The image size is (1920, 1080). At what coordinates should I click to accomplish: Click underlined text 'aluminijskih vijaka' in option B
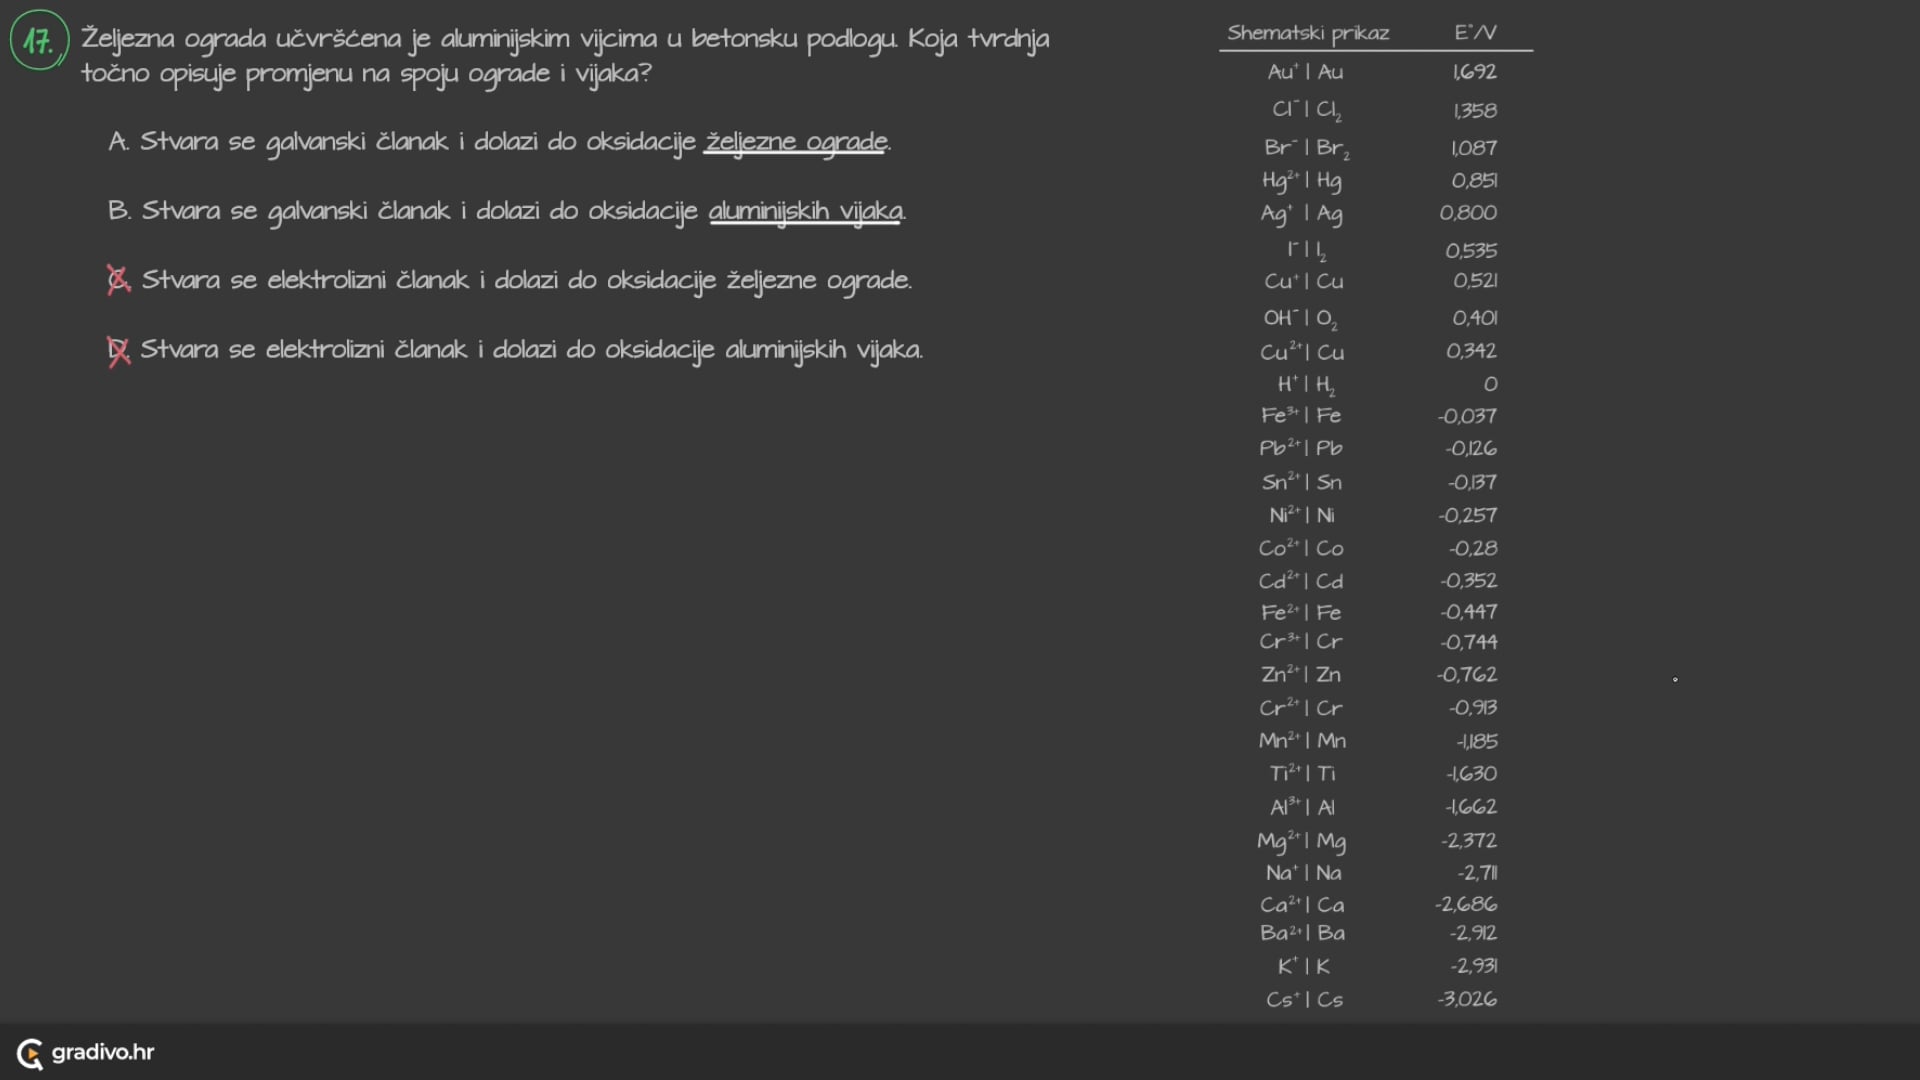point(806,211)
